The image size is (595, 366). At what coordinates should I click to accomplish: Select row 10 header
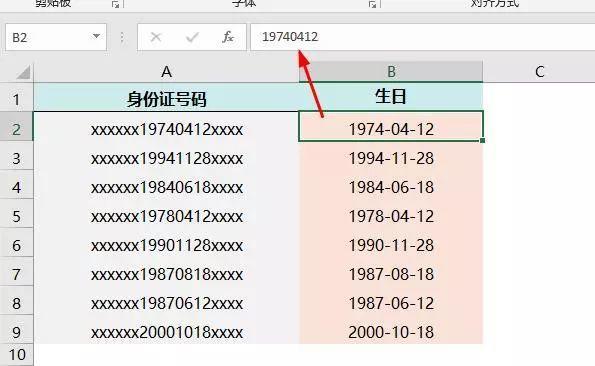point(16,355)
